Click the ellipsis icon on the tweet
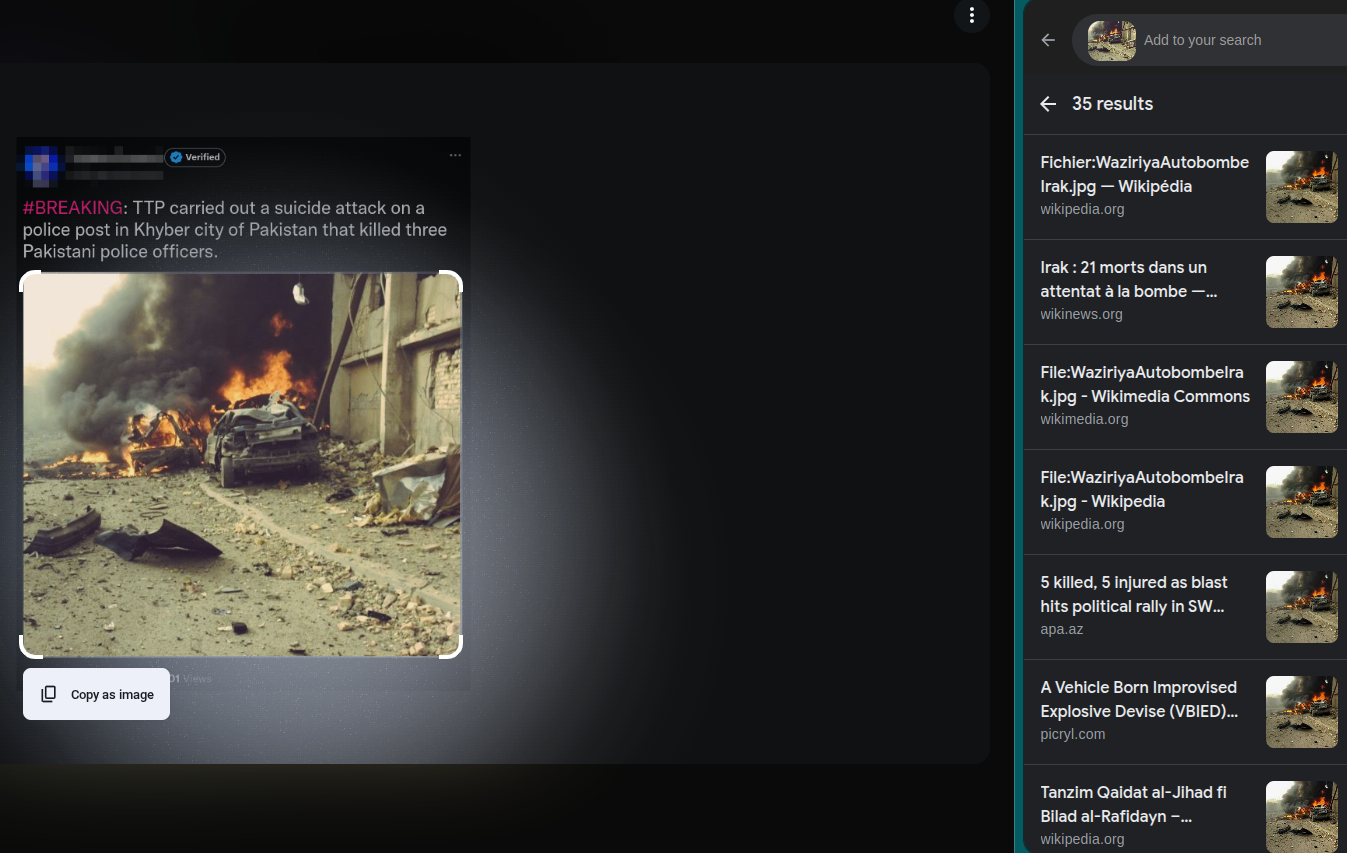 [x=455, y=155]
